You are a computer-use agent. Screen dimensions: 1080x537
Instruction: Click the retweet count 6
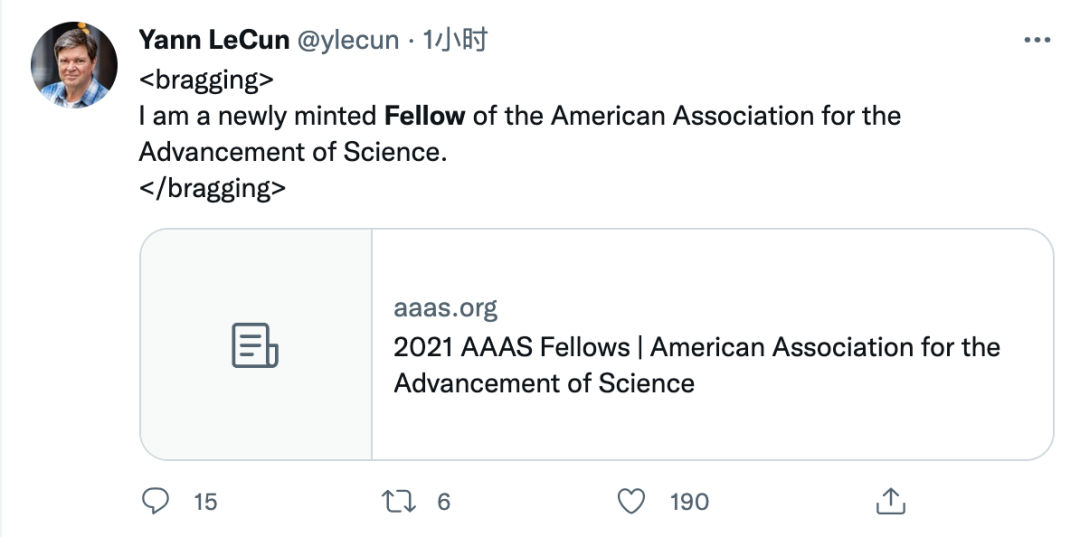(x=444, y=501)
